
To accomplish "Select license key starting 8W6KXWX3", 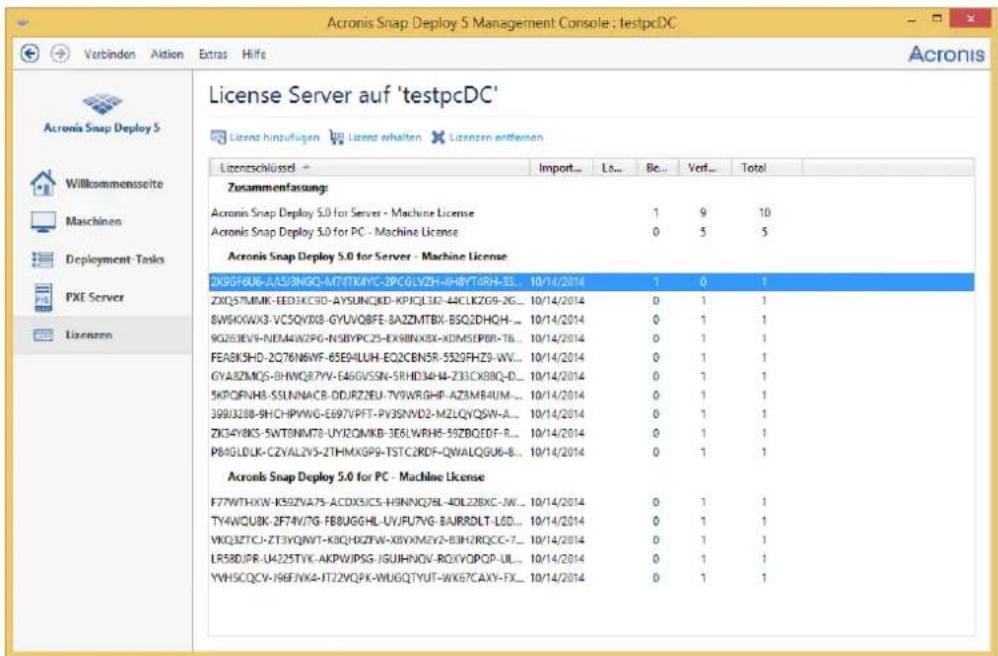I will [x=591, y=319].
